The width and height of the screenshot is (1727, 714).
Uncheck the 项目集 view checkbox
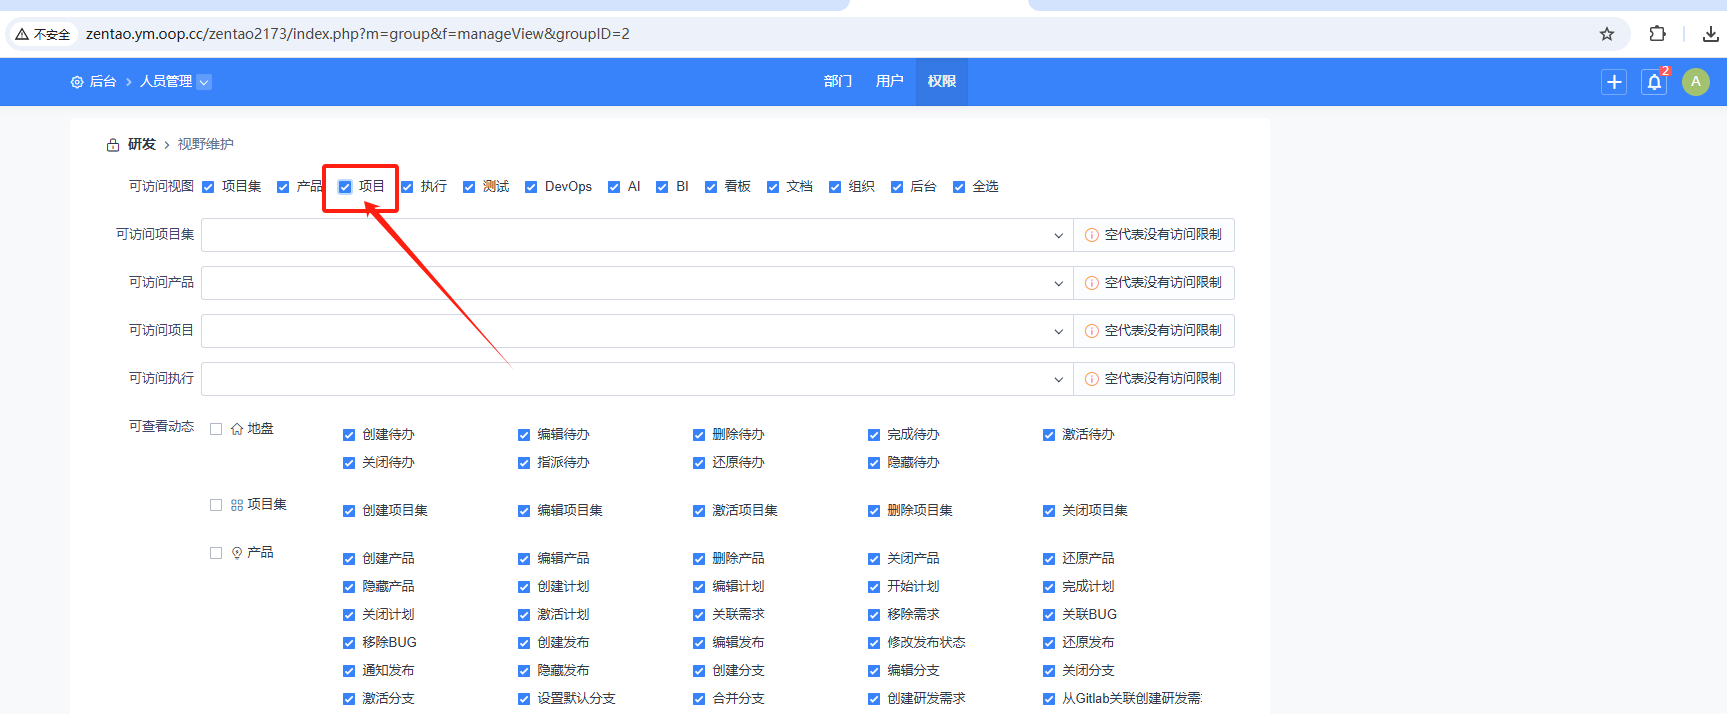click(x=208, y=187)
